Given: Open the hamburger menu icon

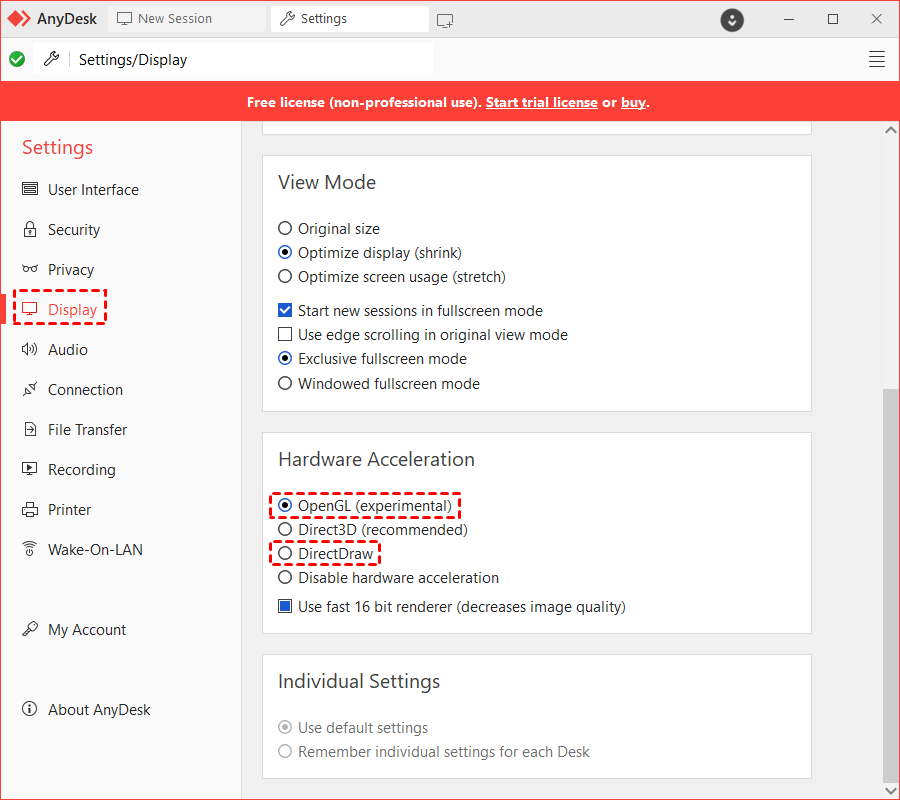Looking at the screenshot, I should tap(877, 60).
